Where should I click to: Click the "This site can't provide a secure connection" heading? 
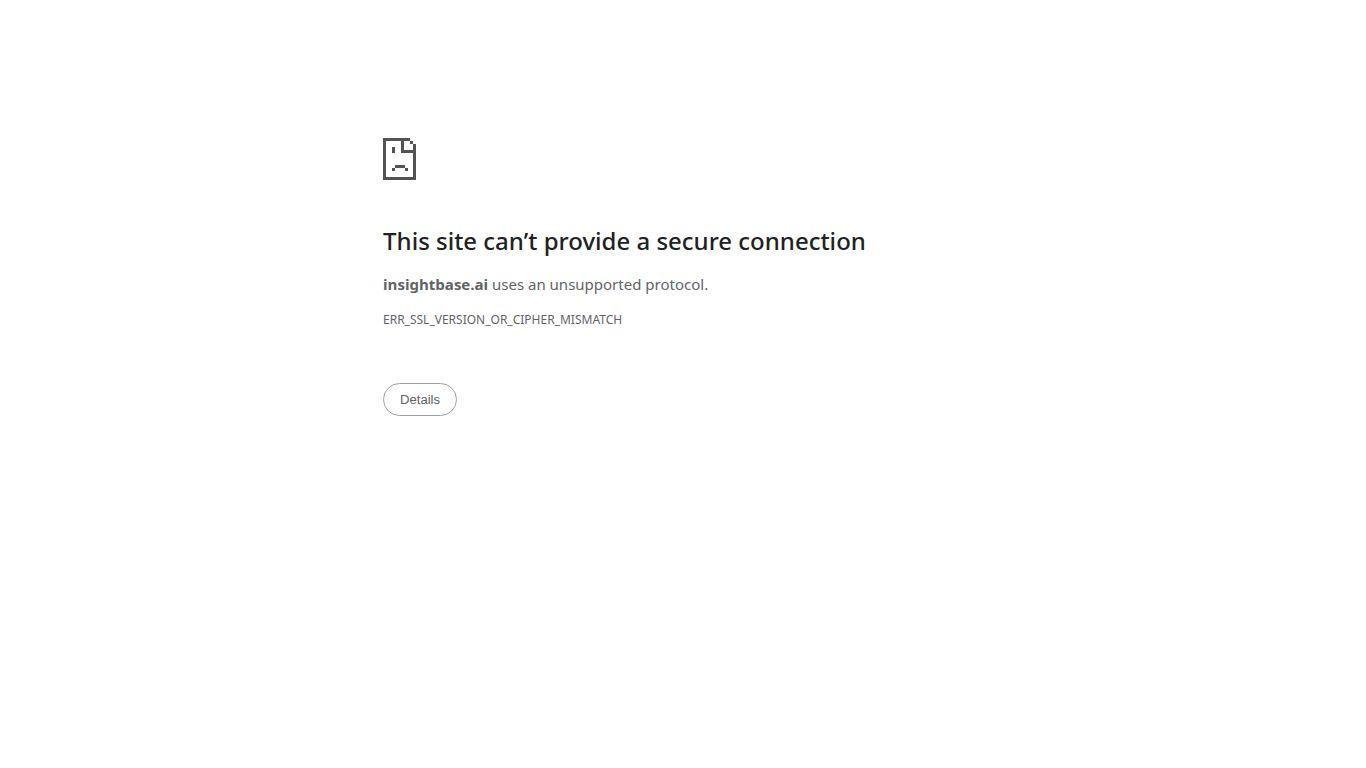[624, 241]
